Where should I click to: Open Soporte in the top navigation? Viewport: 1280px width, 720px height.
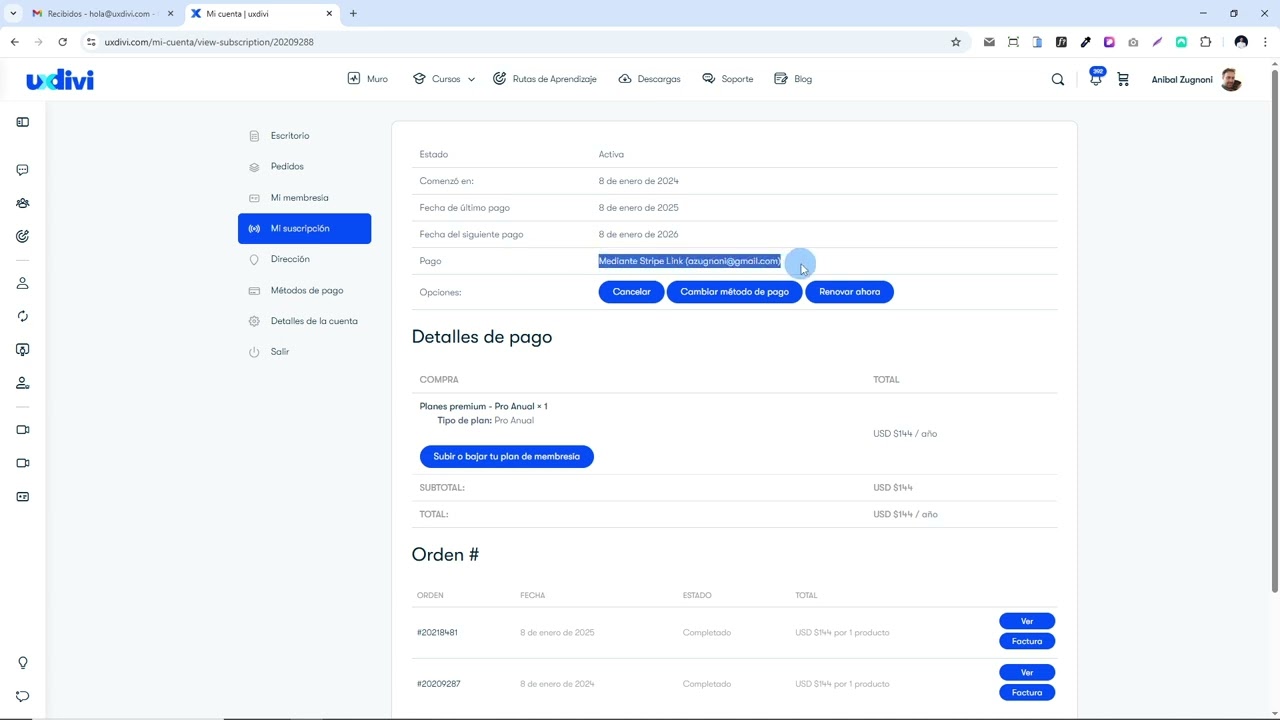point(727,79)
